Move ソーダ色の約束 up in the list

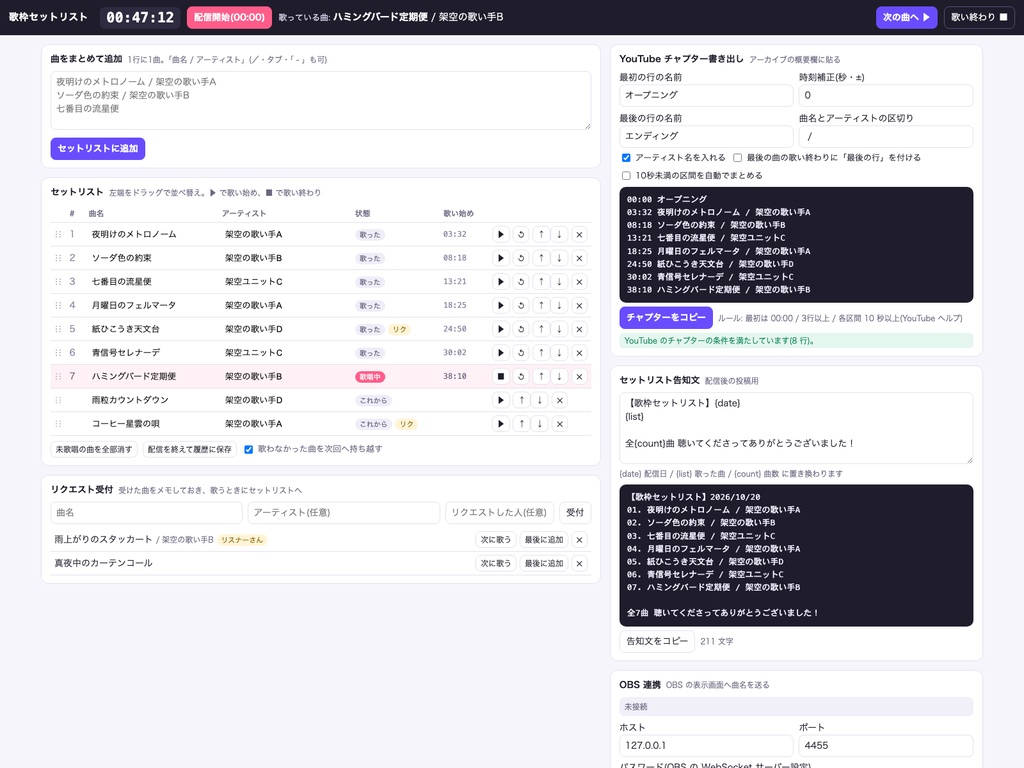pos(541,258)
